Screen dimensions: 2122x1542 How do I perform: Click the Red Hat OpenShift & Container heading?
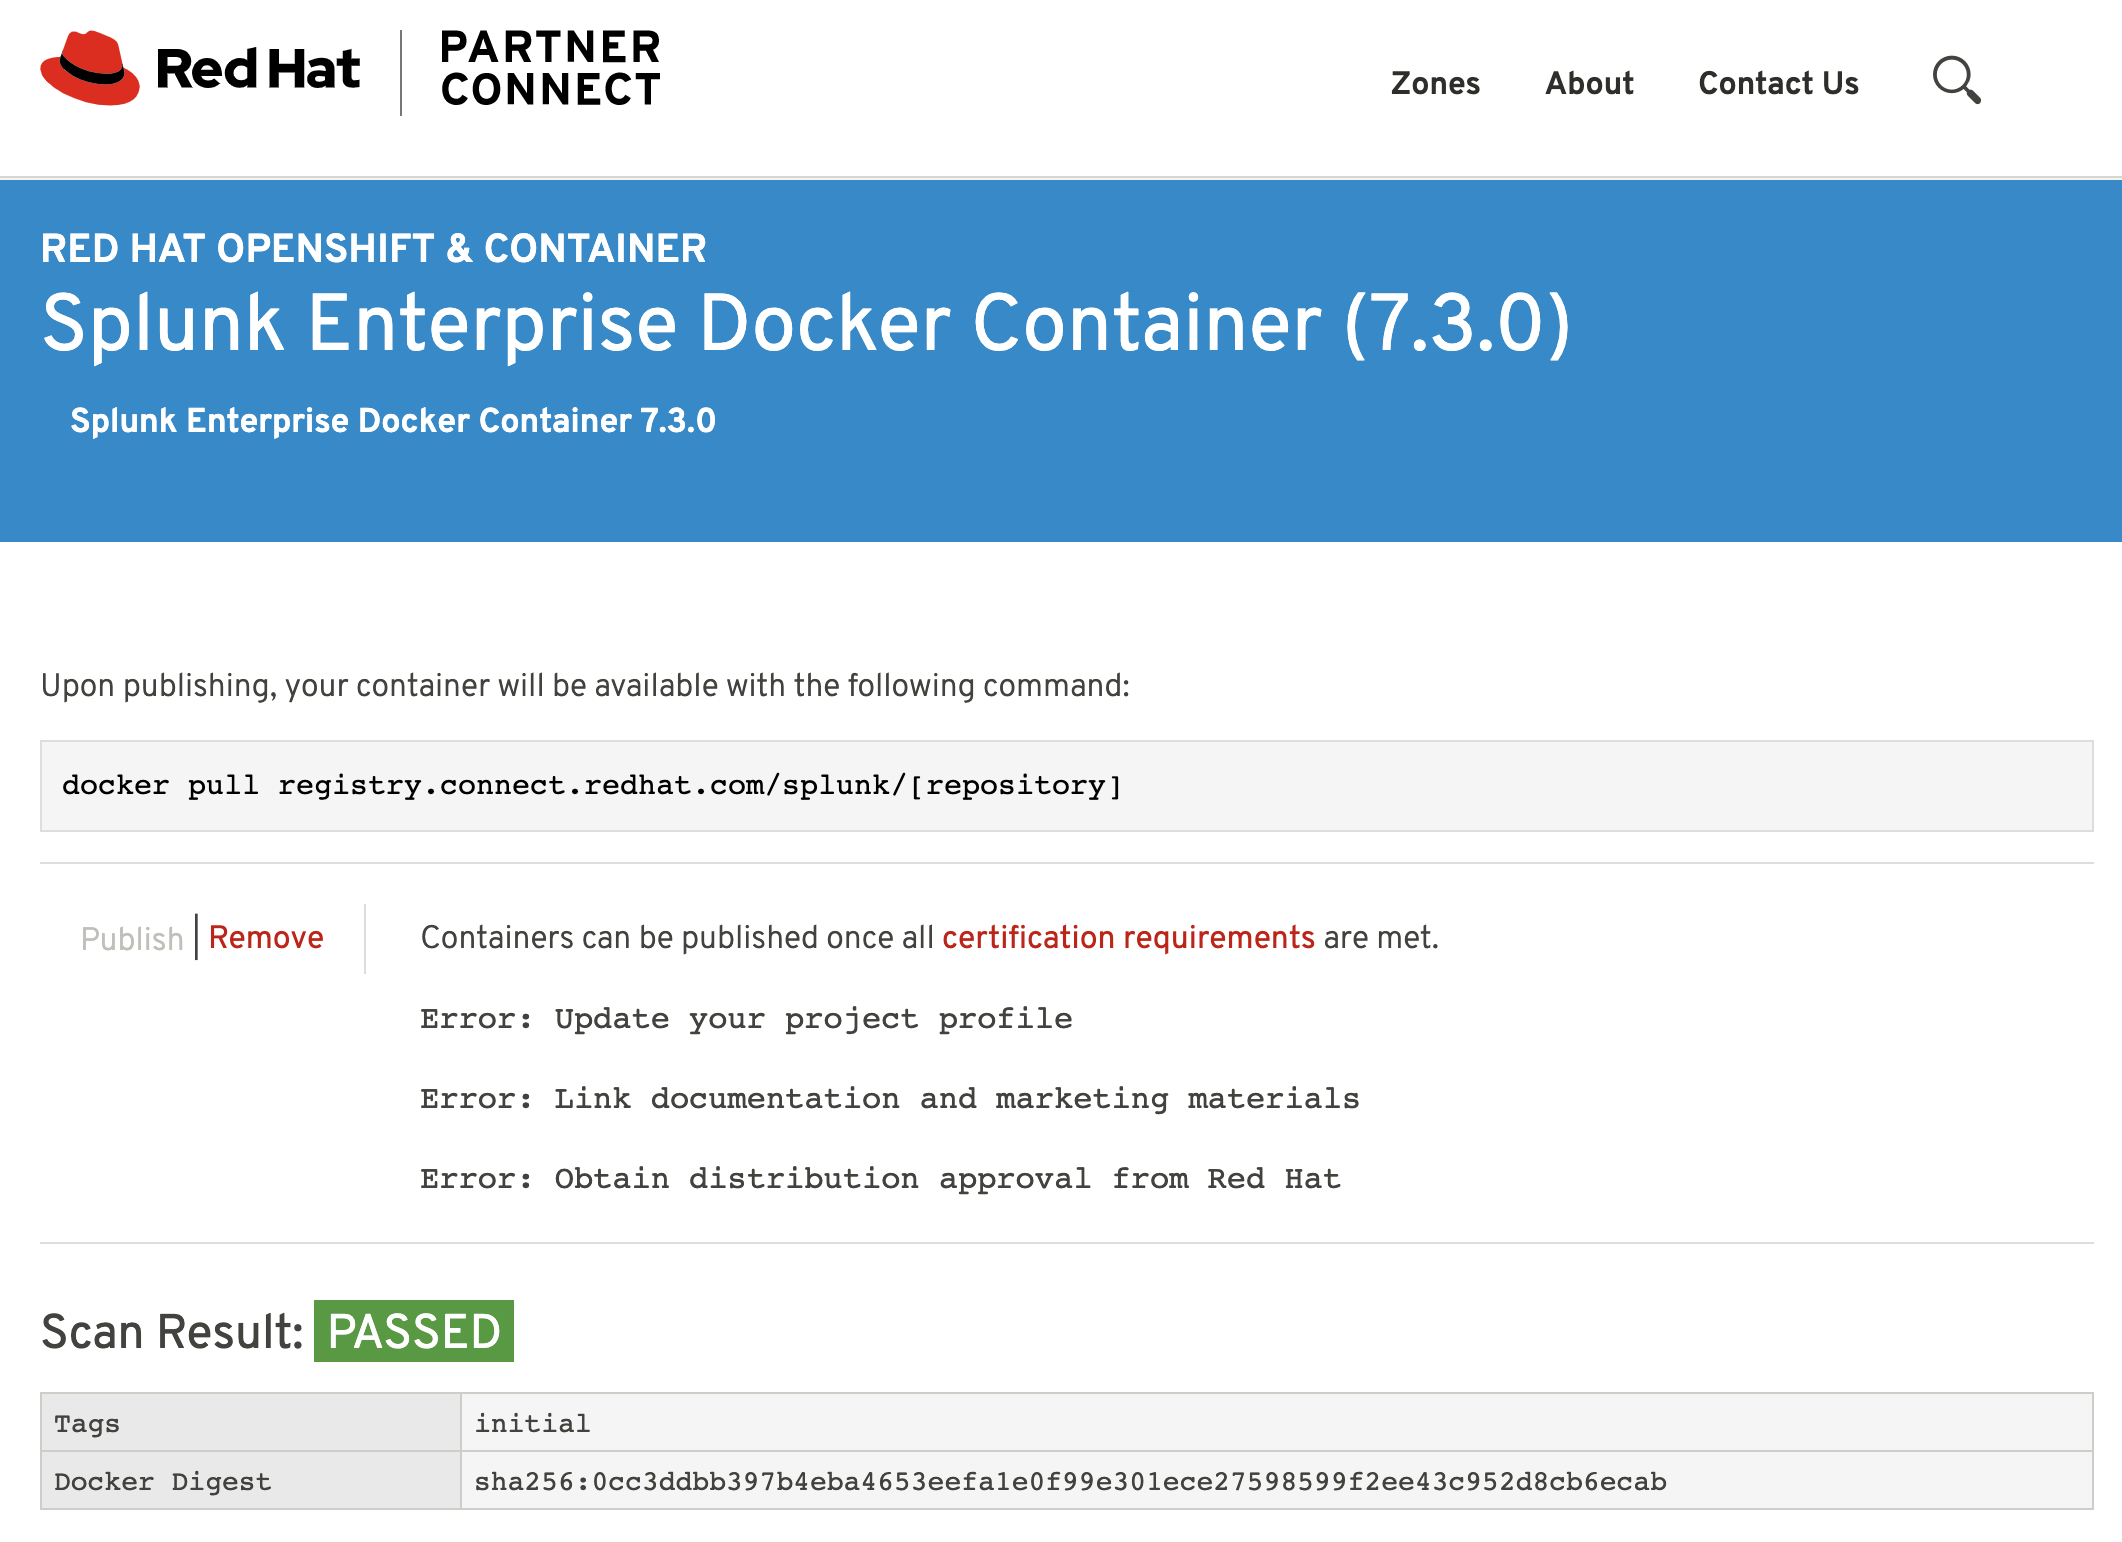(373, 248)
